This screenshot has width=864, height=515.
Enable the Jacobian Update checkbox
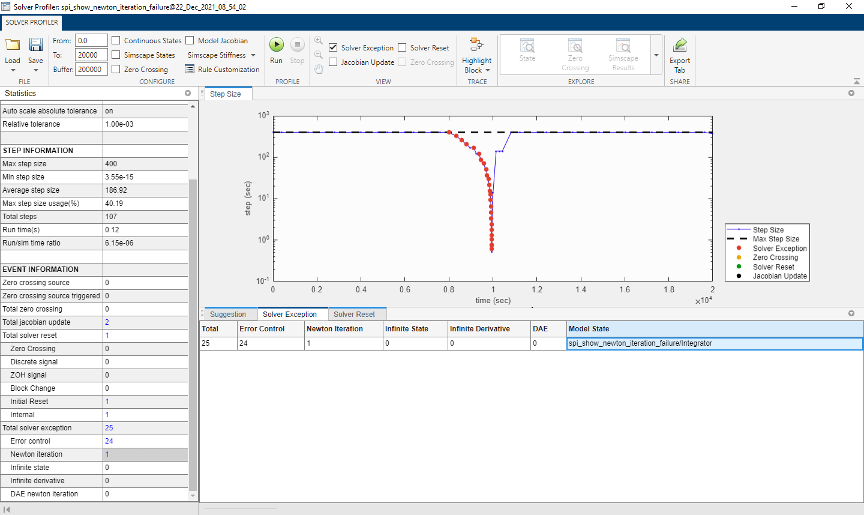pyautogui.click(x=334, y=62)
